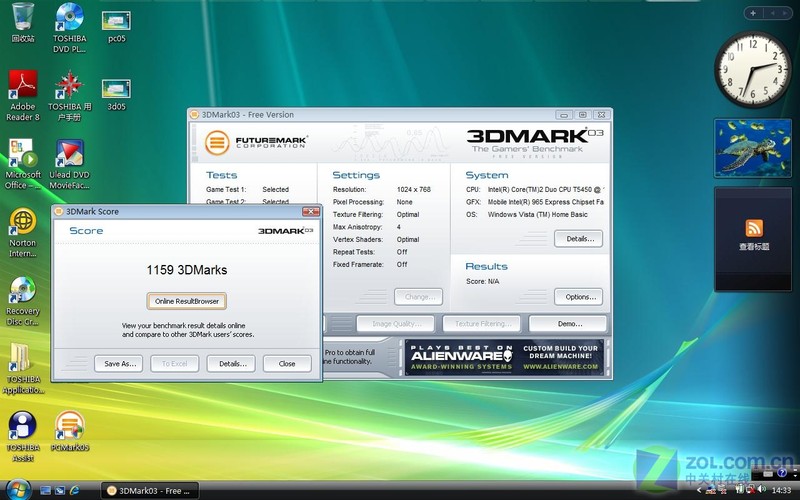Click the sidebar add gadget plus button
The height and width of the screenshot is (500, 800).
point(753,13)
